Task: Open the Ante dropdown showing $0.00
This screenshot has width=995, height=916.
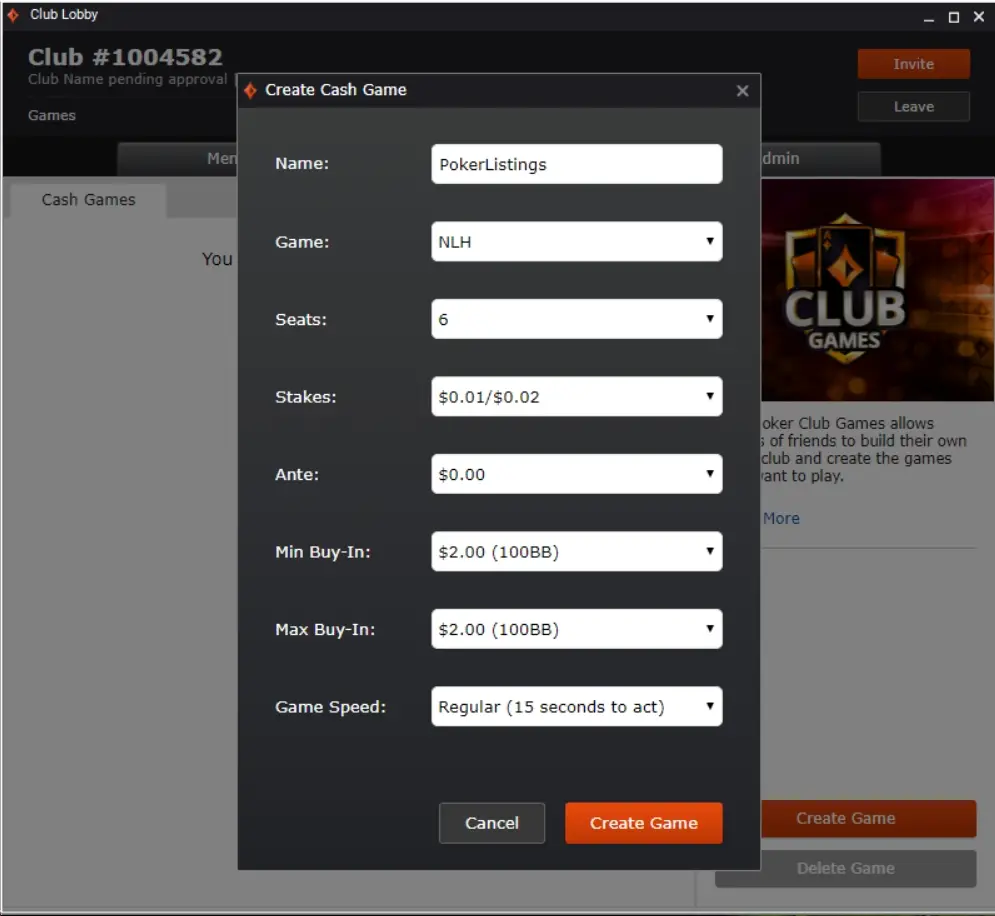Action: click(576, 474)
